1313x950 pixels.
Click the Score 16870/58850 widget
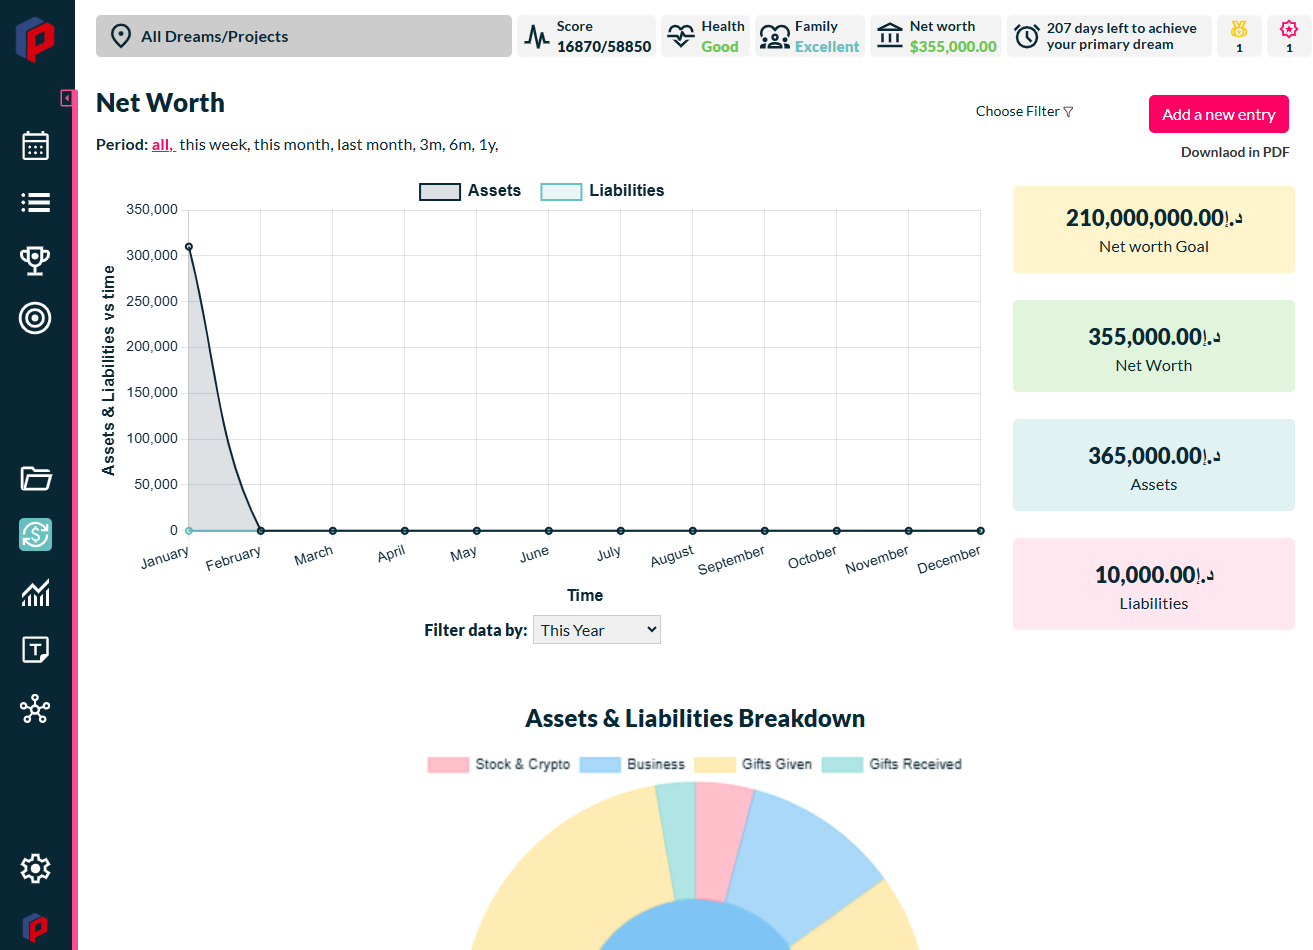click(x=586, y=36)
